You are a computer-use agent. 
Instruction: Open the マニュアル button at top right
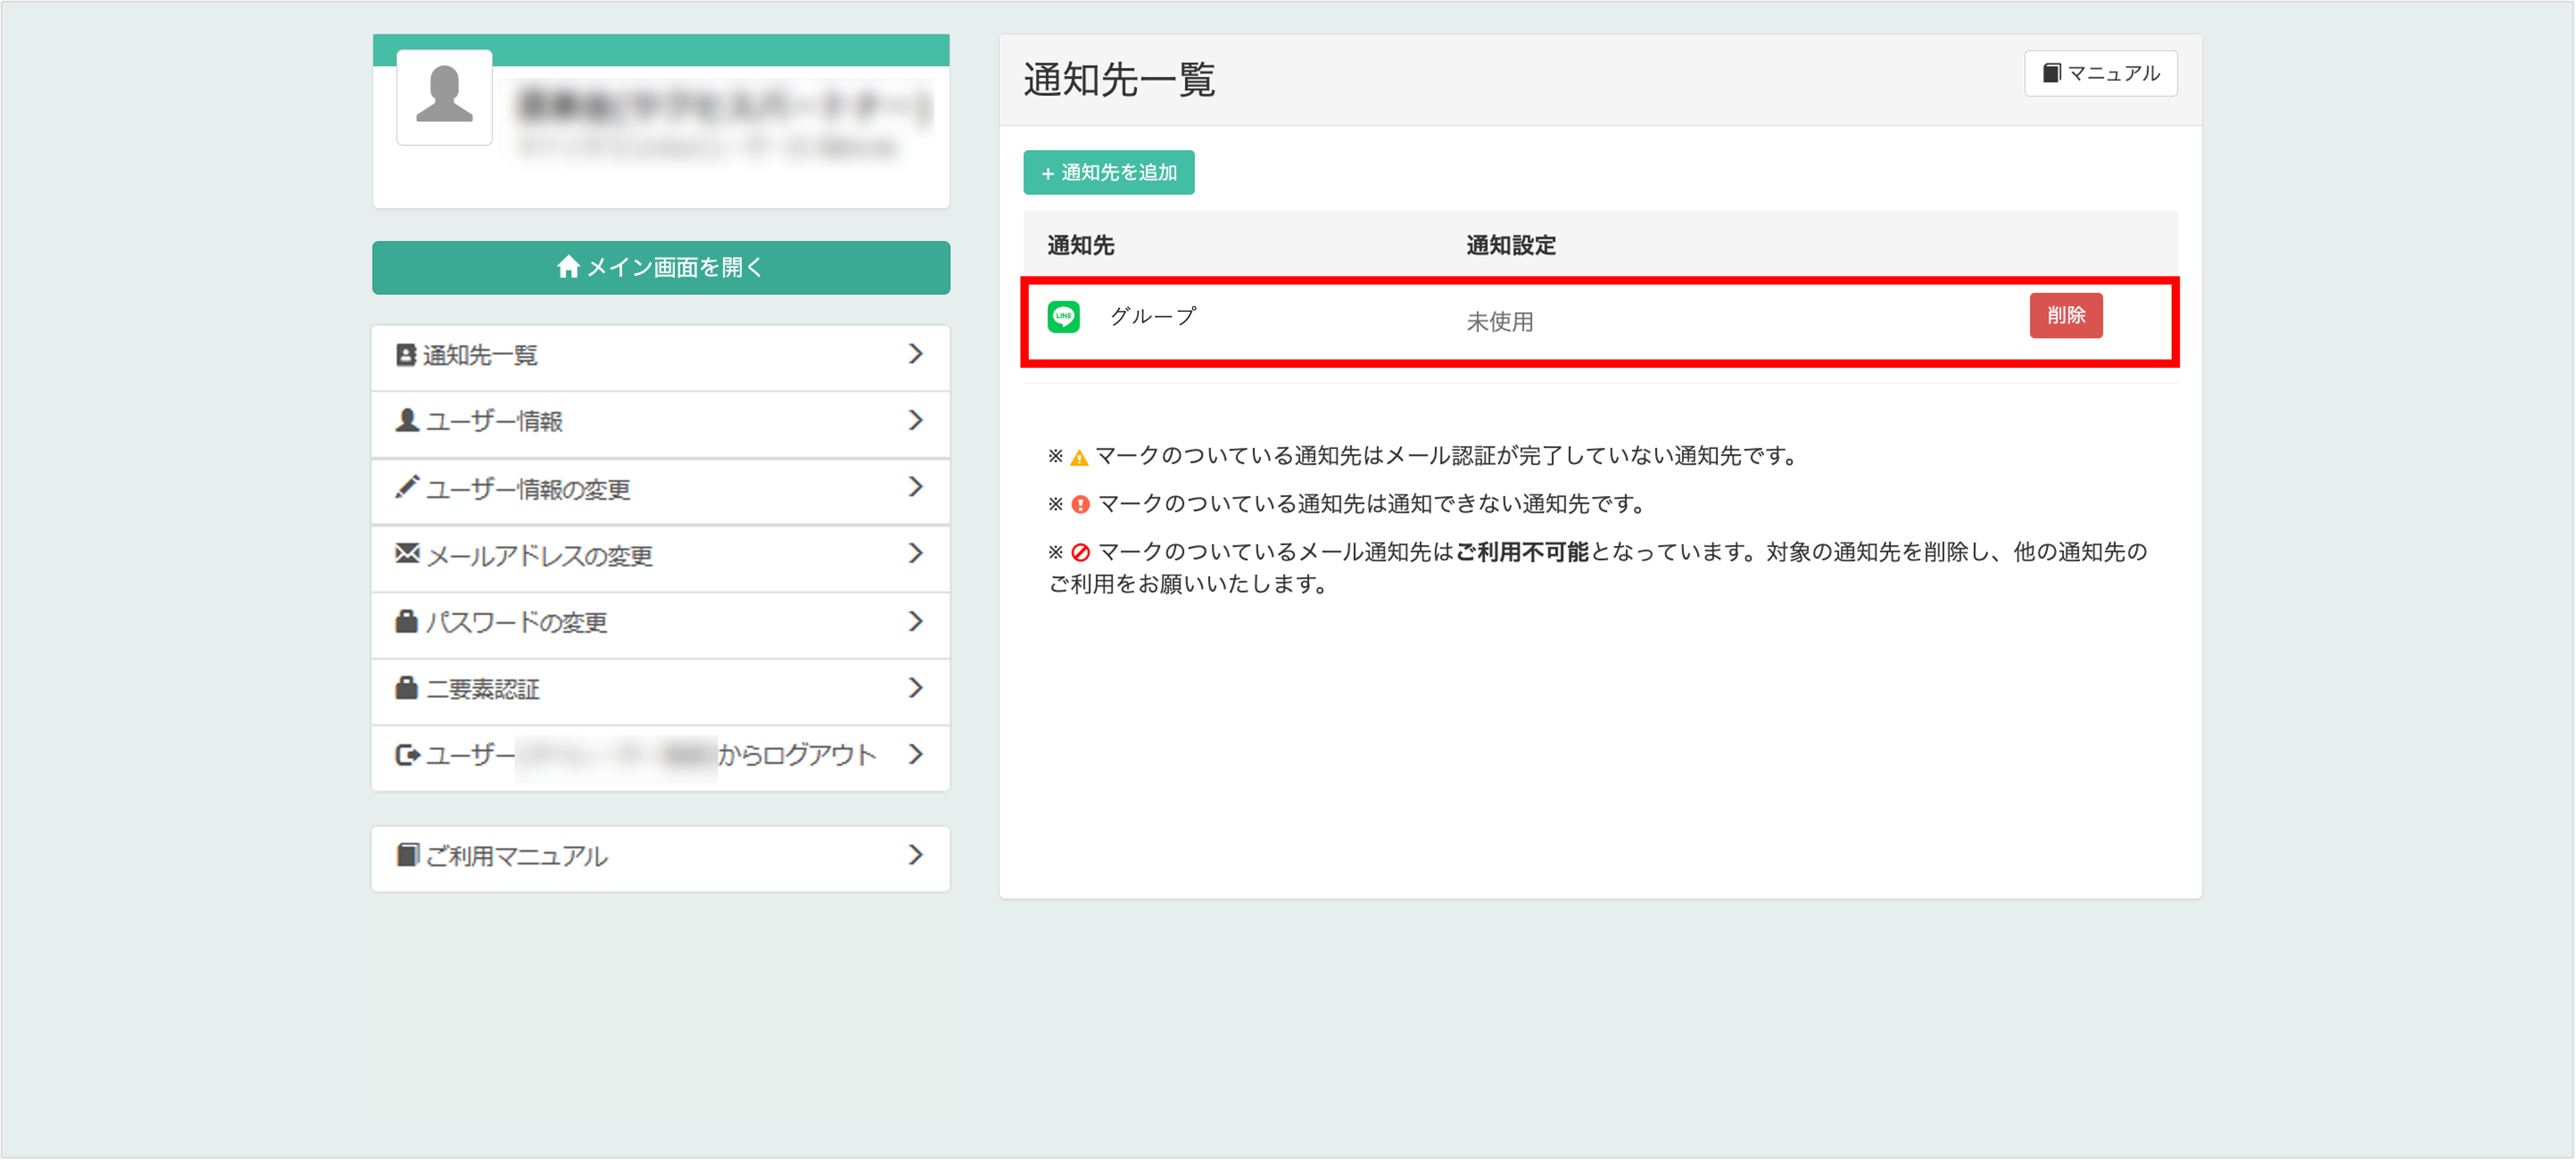pos(2100,73)
